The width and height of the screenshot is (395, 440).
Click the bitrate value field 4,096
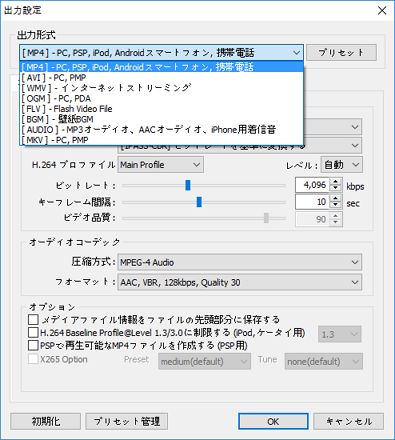[x=313, y=185]
